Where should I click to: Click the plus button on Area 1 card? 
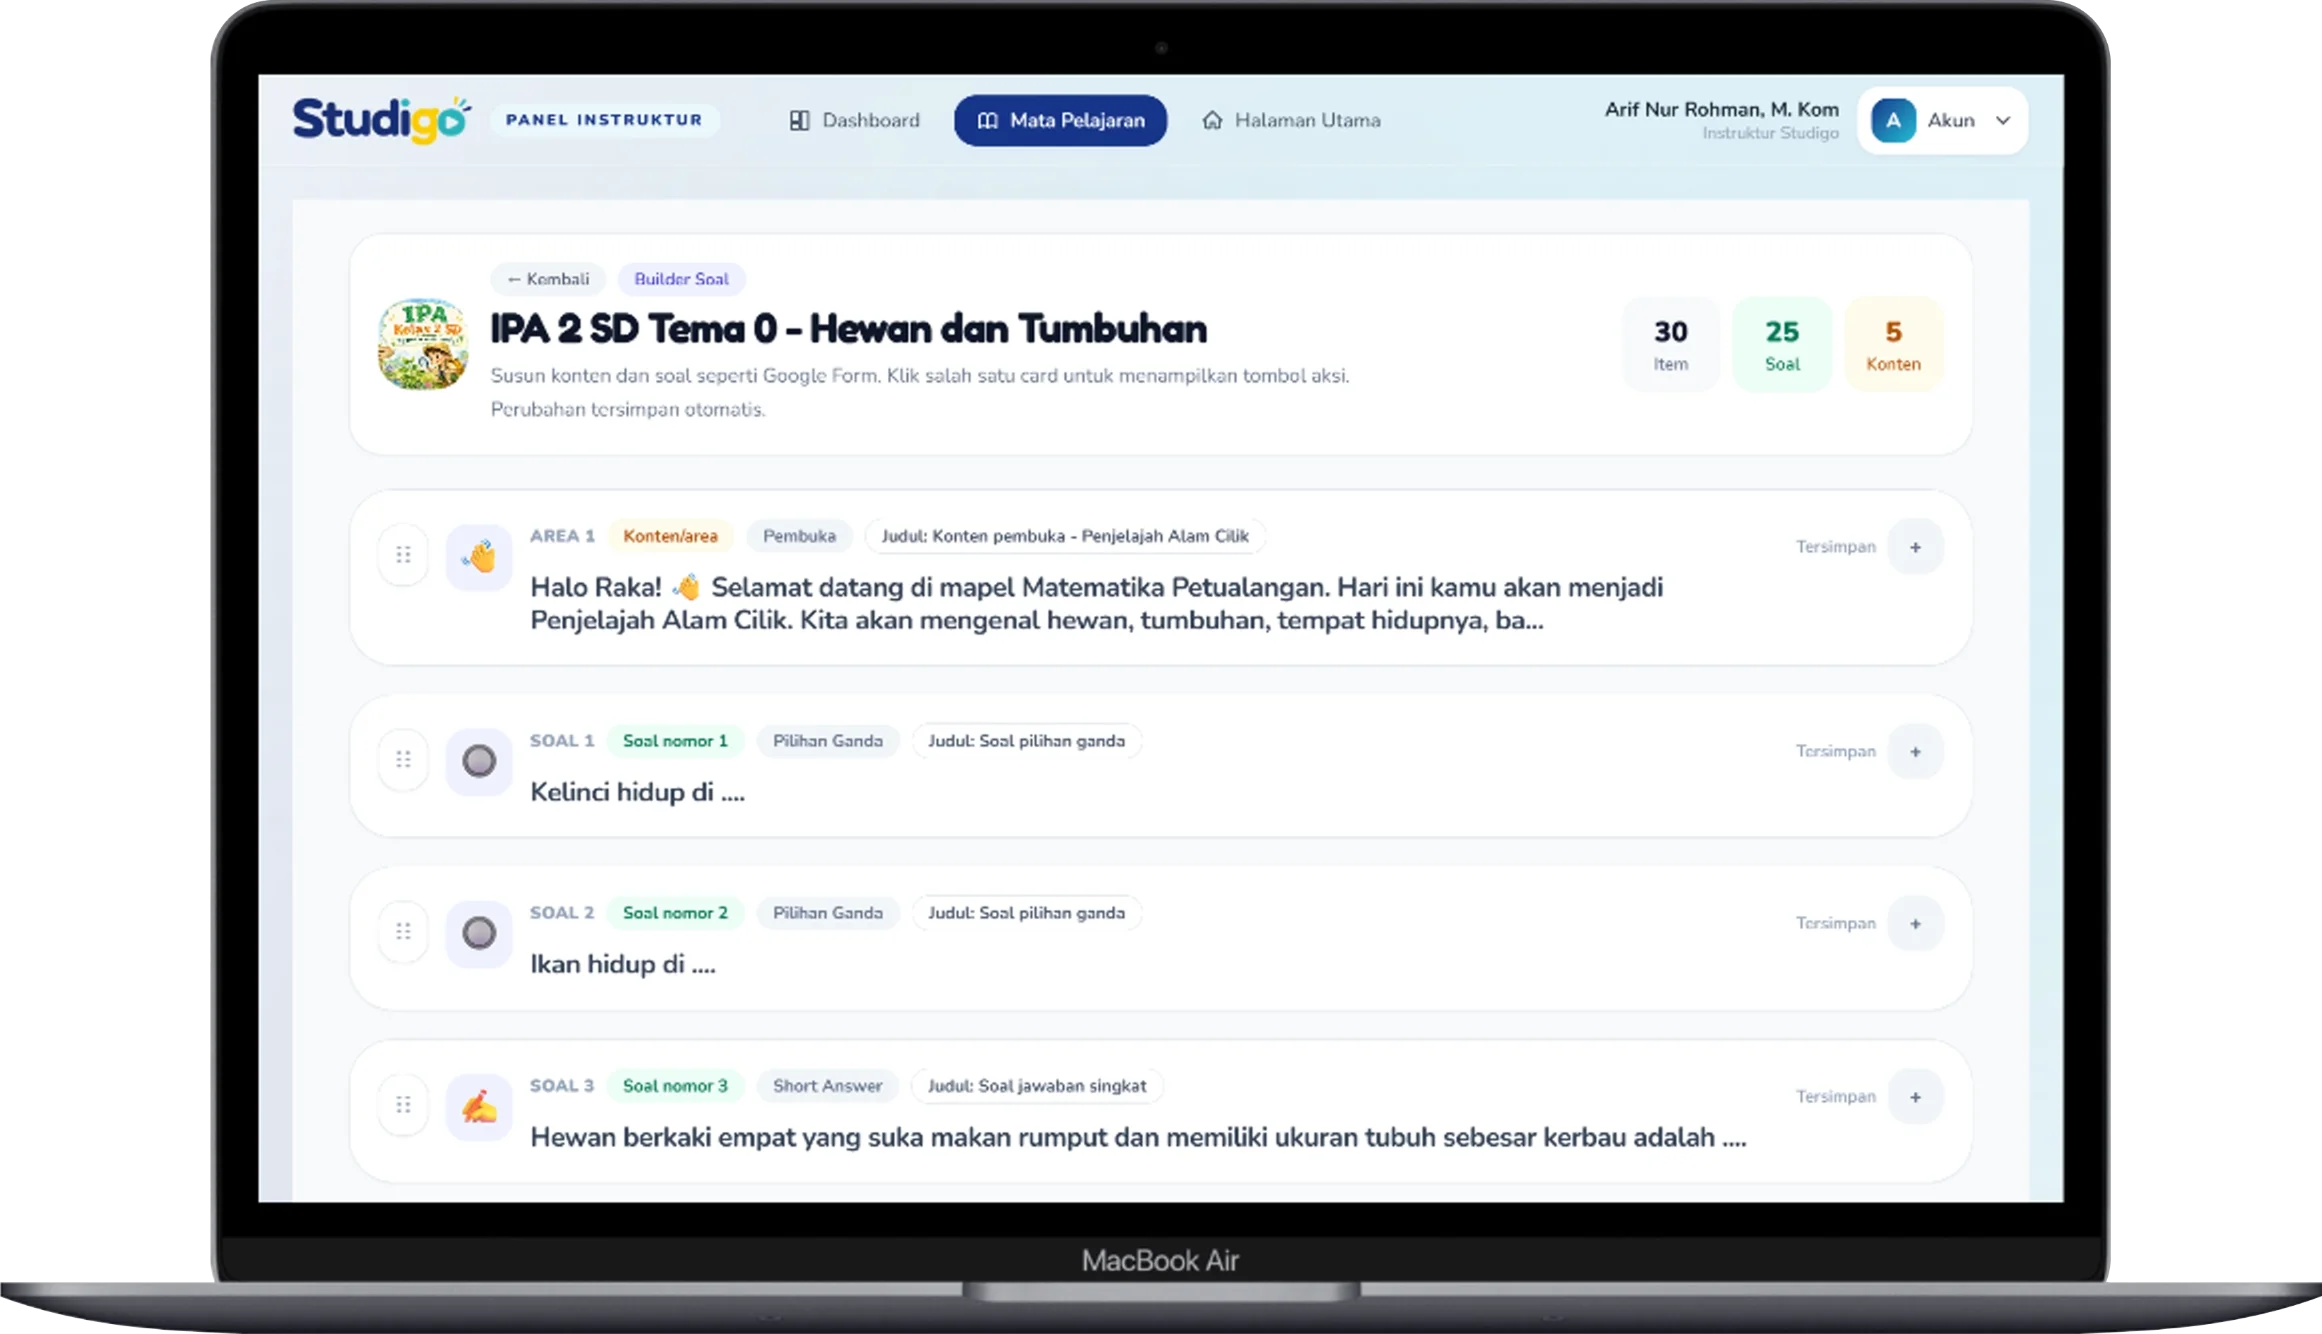tap(1915, 547)
